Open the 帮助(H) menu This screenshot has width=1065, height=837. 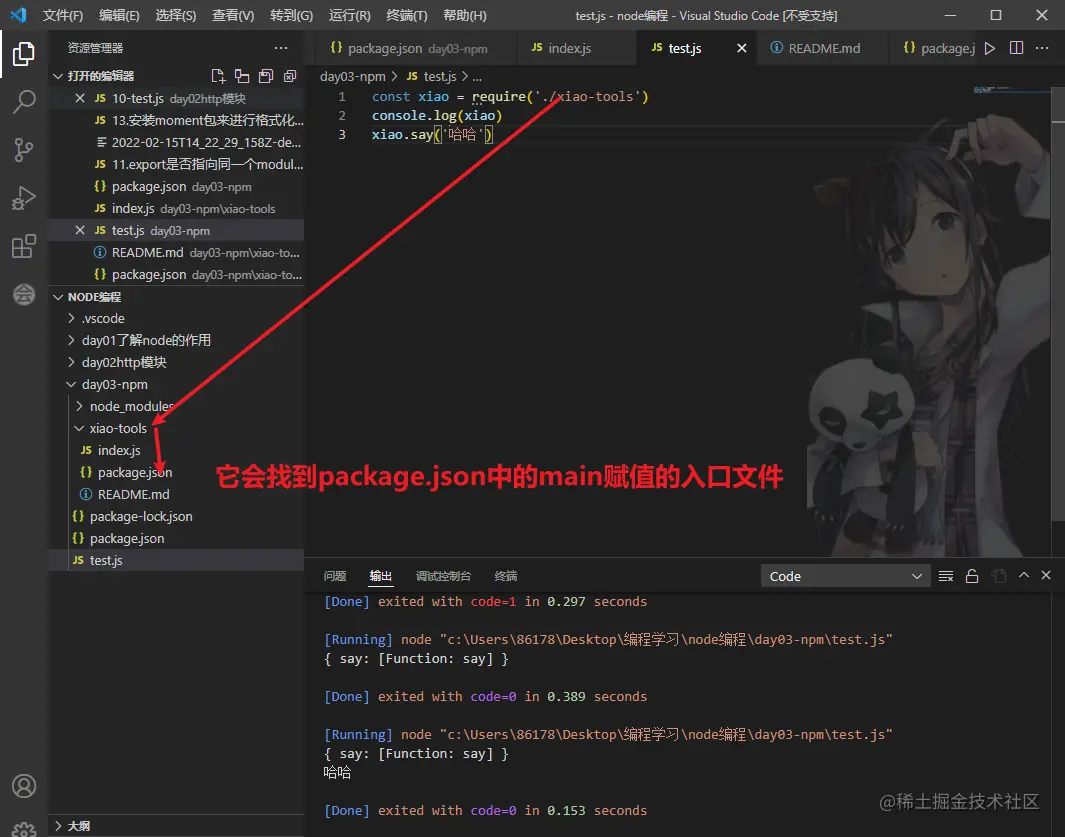click(465, 15)
